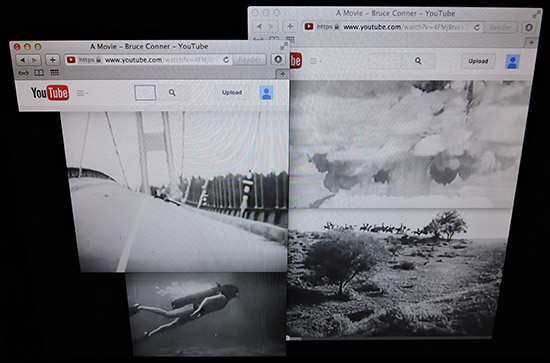The width and height of the screenshot is (550, 363).
Task: Click YouTube favicon in rear window address bar
Action: coord(309,27)
